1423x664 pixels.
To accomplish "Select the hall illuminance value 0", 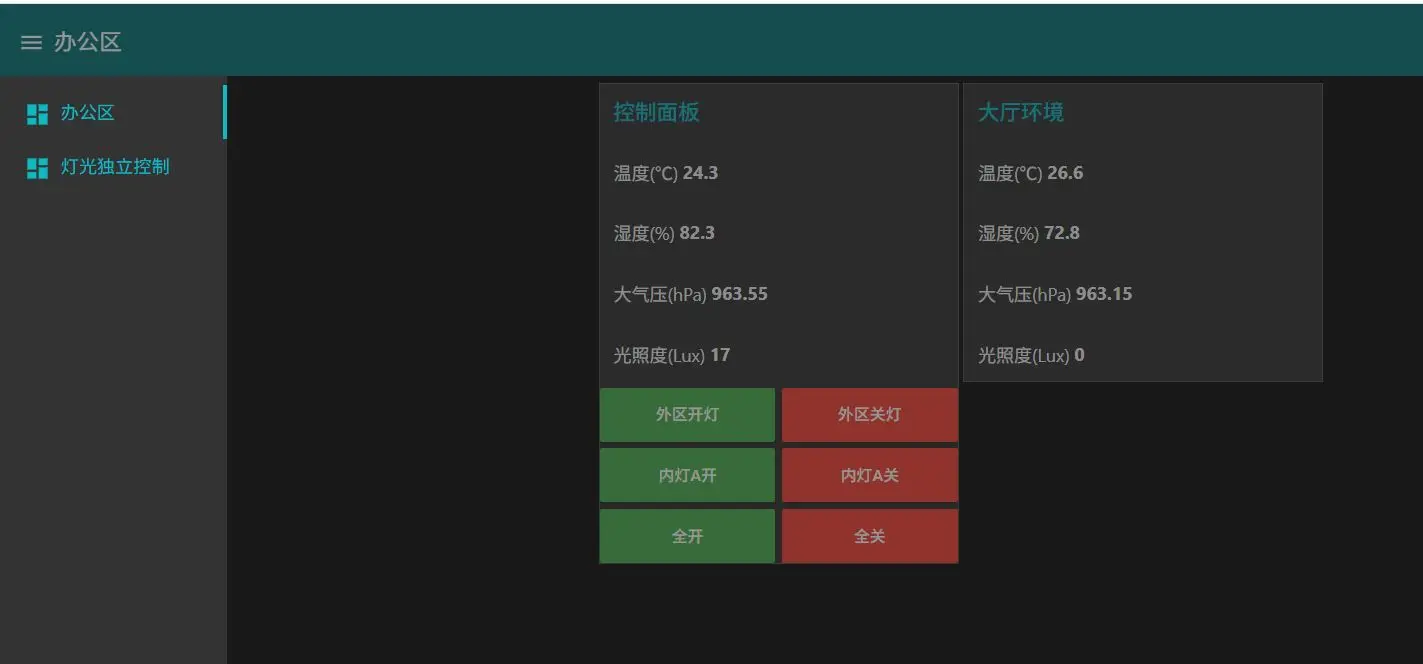I will 1080,355.
